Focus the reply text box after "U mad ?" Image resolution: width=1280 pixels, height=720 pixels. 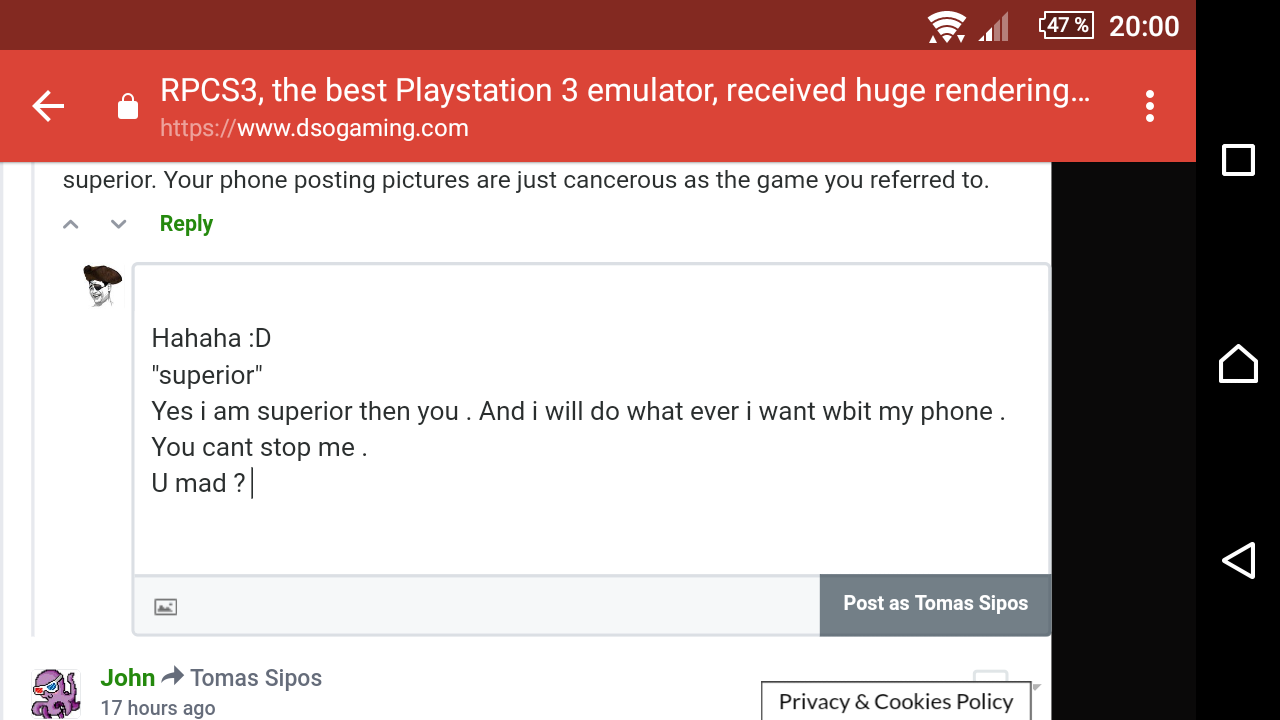[400, 484]
